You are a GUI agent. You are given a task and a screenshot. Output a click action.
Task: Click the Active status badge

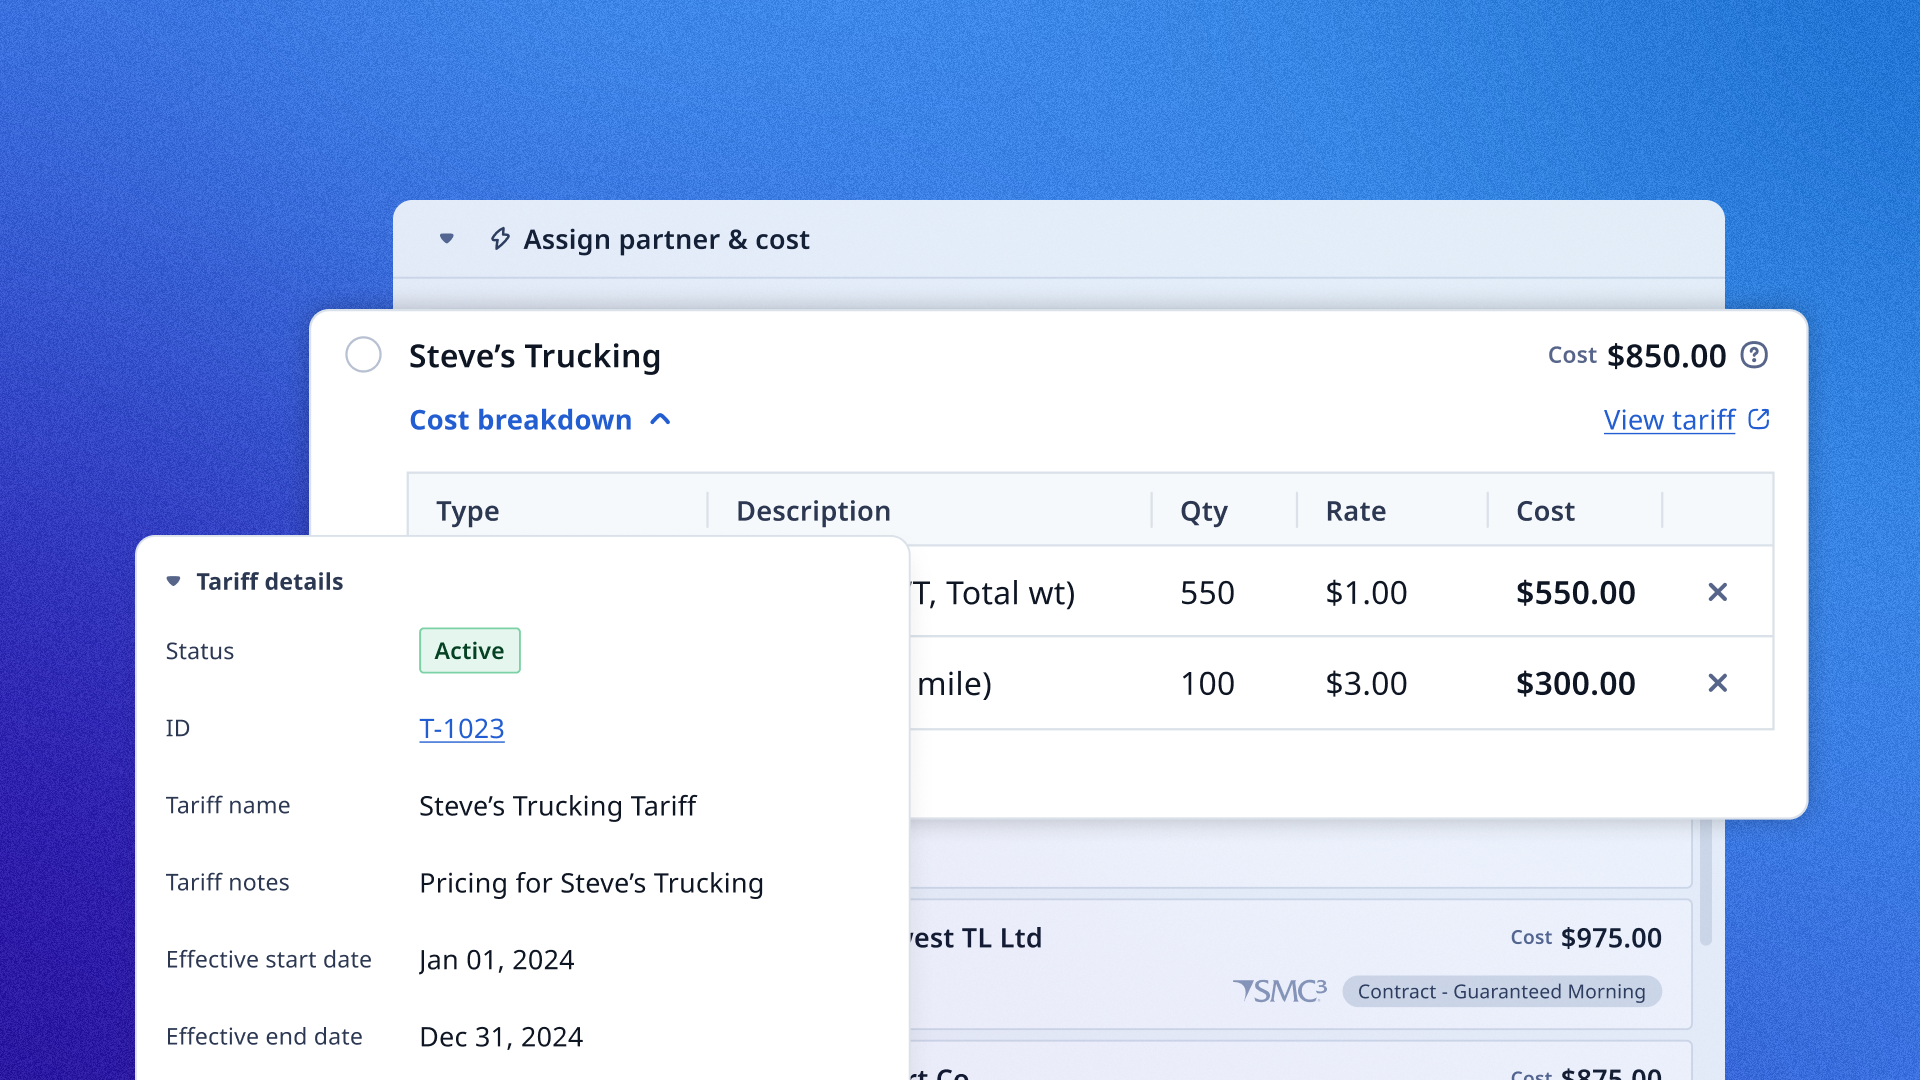point(470,650)
